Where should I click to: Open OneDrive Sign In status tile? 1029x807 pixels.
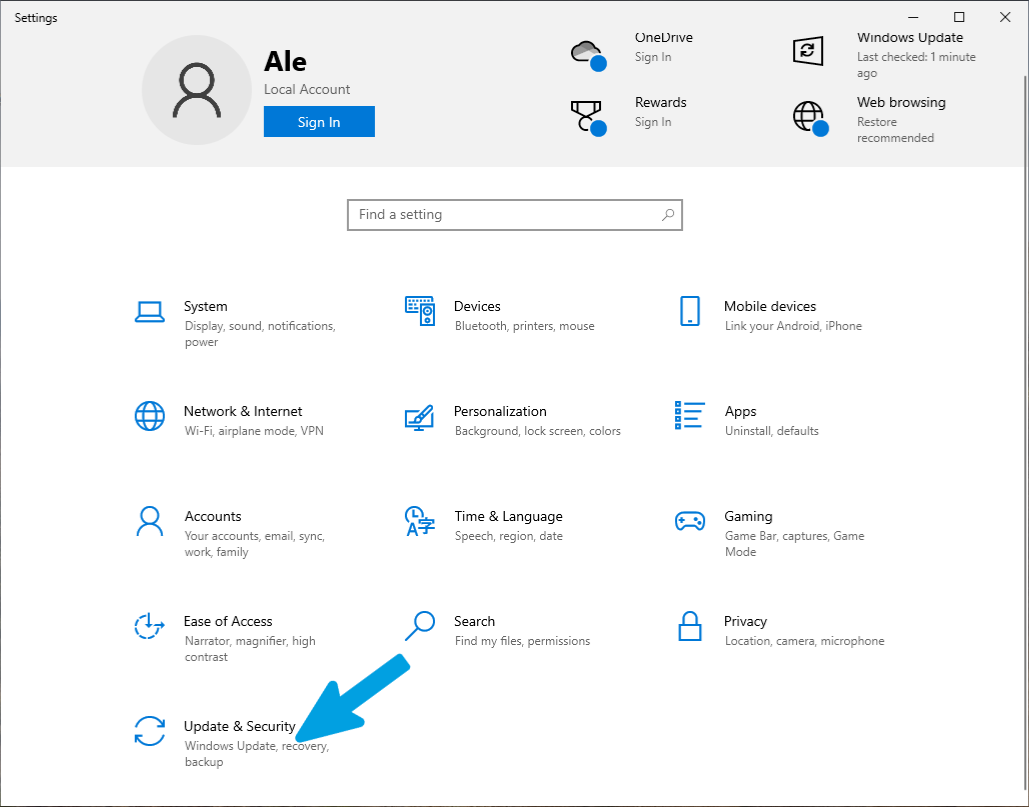tap(631, 51)
